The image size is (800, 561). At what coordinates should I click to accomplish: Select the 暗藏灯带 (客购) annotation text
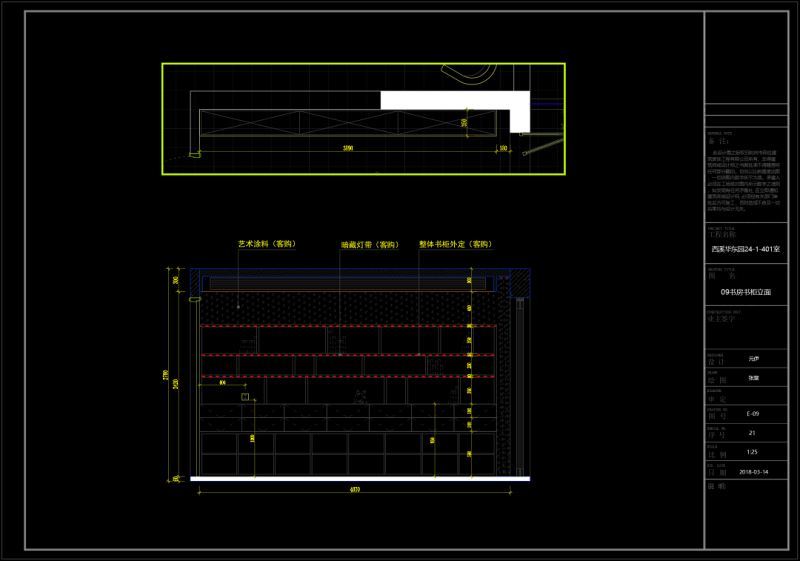pos(369,243)
